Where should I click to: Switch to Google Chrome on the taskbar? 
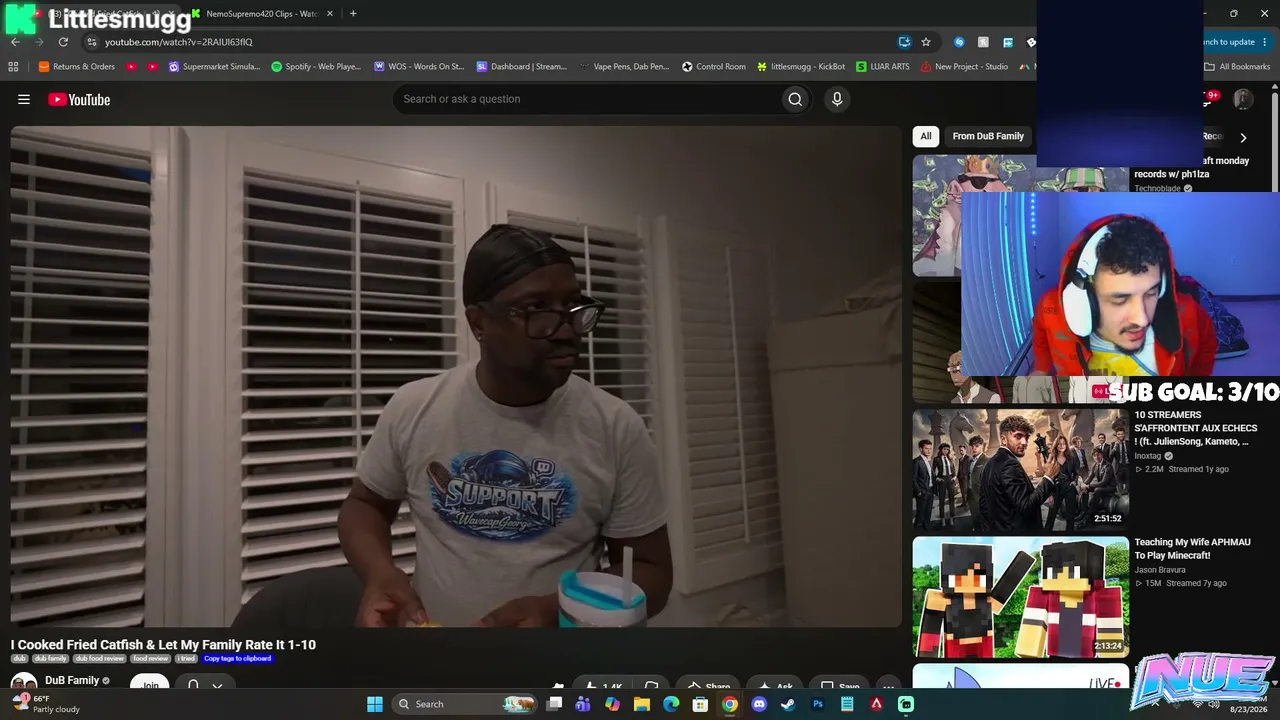(x=730, y=704)
